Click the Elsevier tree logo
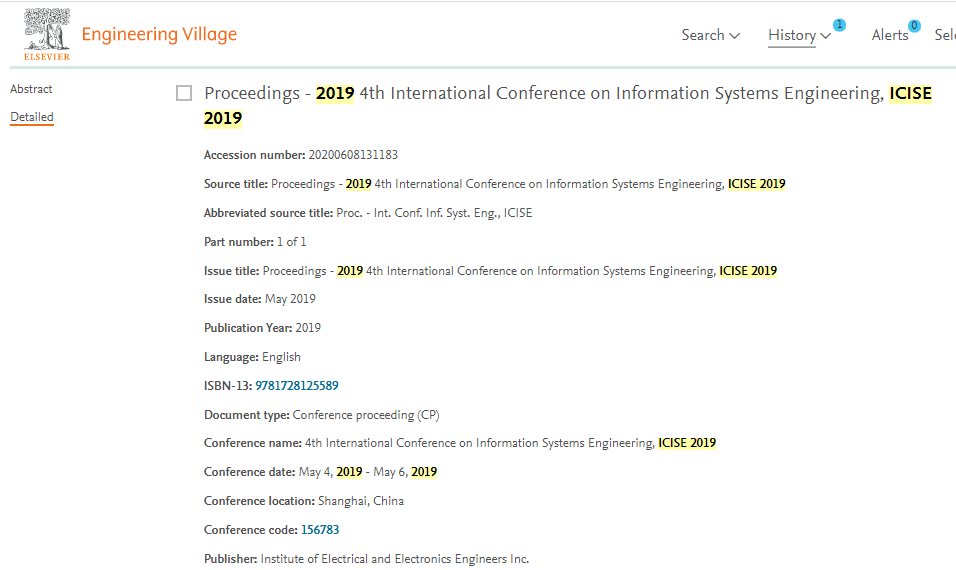Image resolution: width=956 pixels, height=570 pixels. pyautogui.click(x=47, y=34)
